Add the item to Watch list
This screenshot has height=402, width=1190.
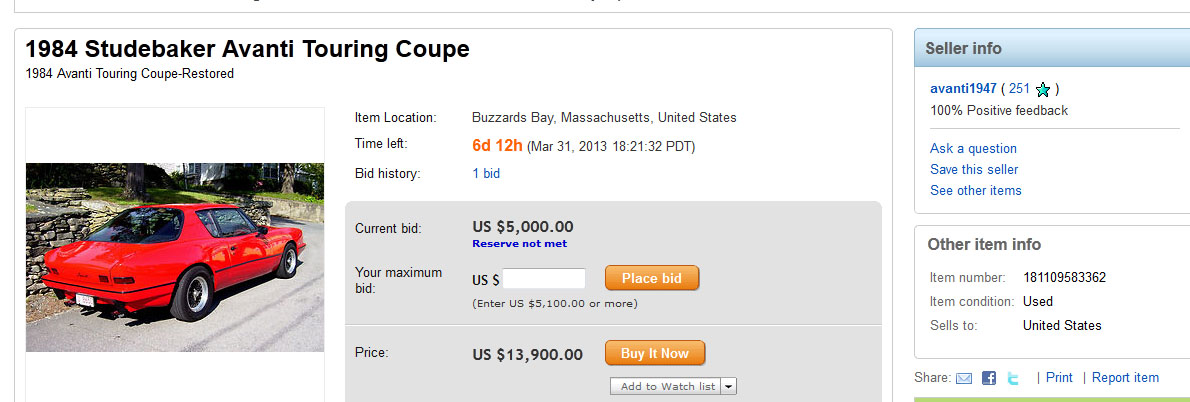point(667,386)
